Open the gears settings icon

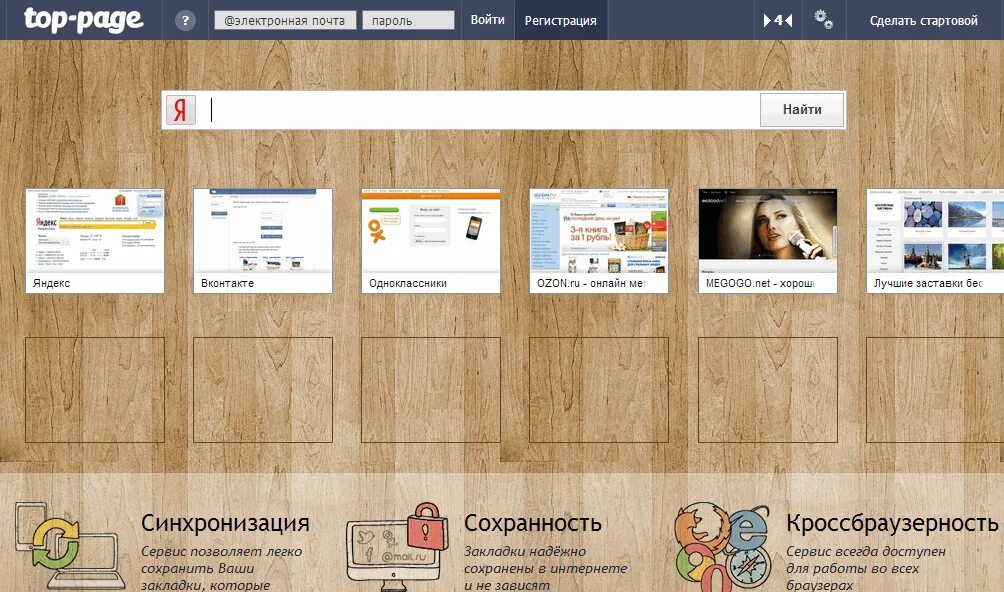click(823, 20)
